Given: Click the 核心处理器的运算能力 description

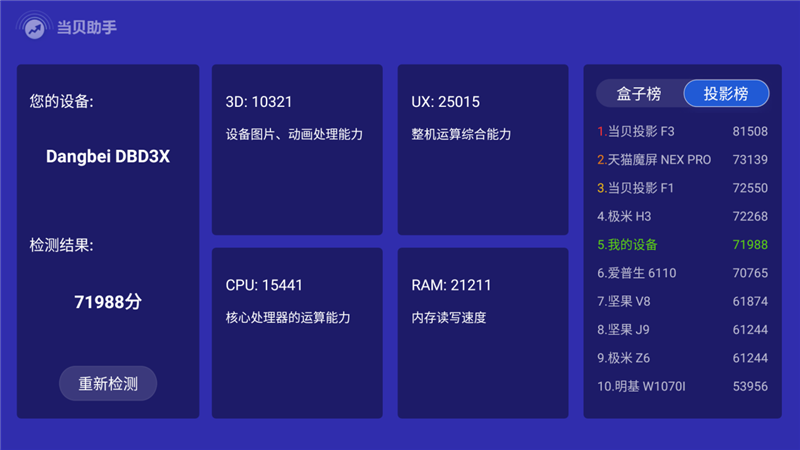Looking at the screenshot, I should point(288,317).
